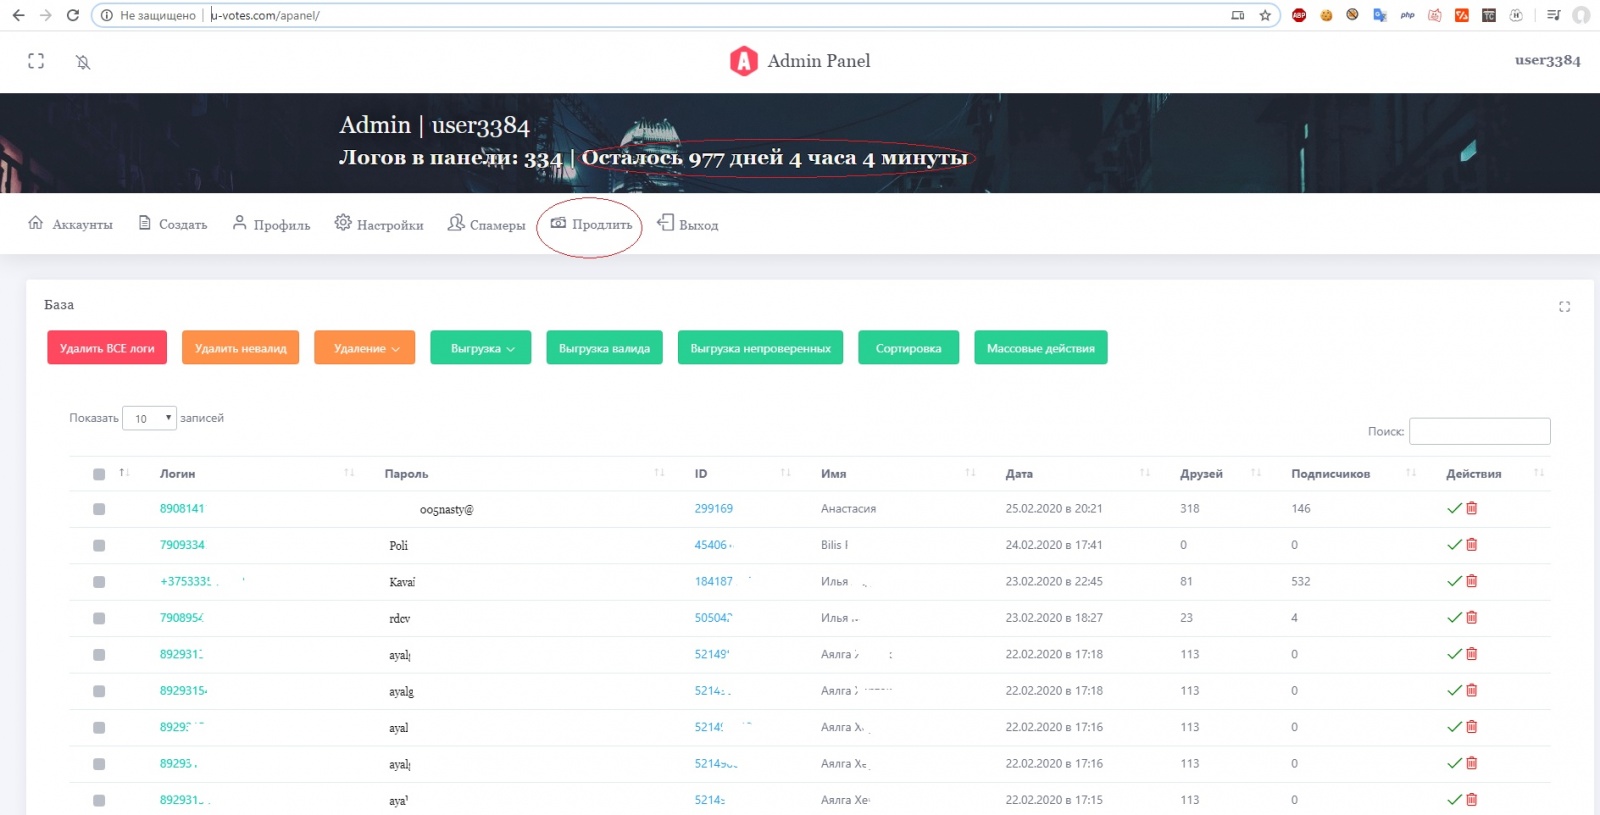Screen dimensions: 1600x815
Task: Click user3384 name in top-right header
Action: [1547, 60]
